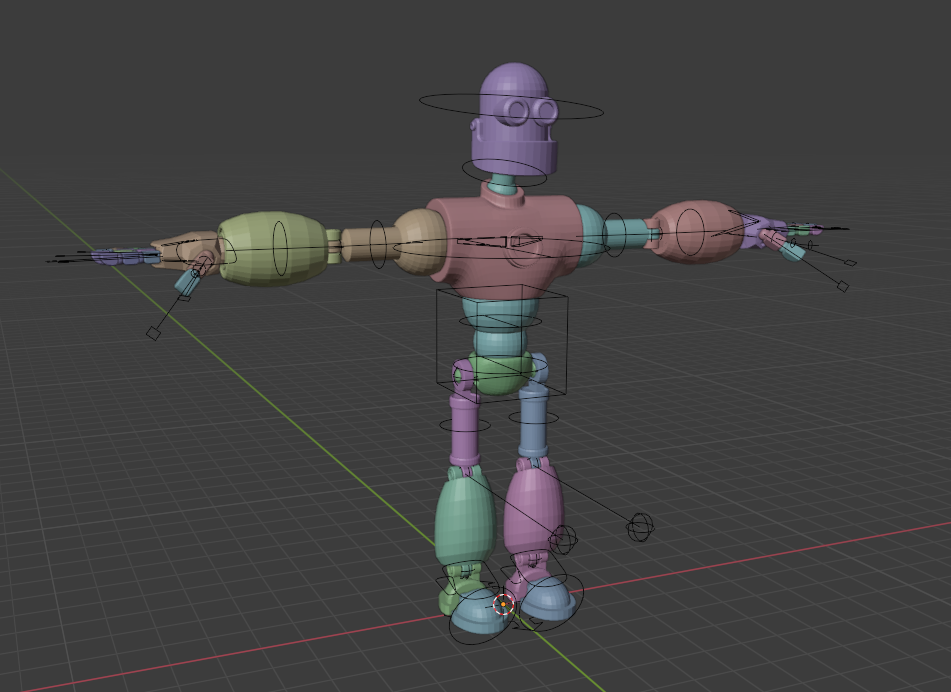Click the orange origin dot at the feet
Viewport: 951px width, 692px height.
pos(503,605)
